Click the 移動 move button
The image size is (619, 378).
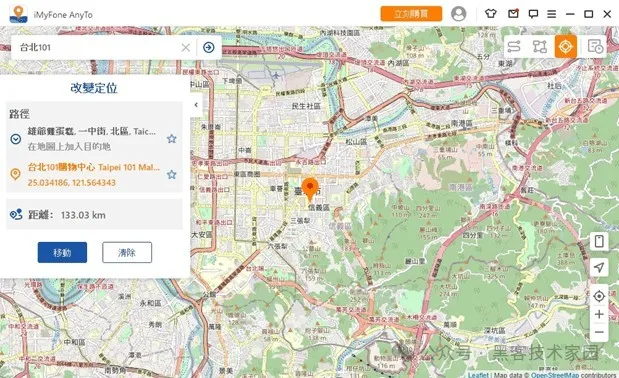[62, 253]
